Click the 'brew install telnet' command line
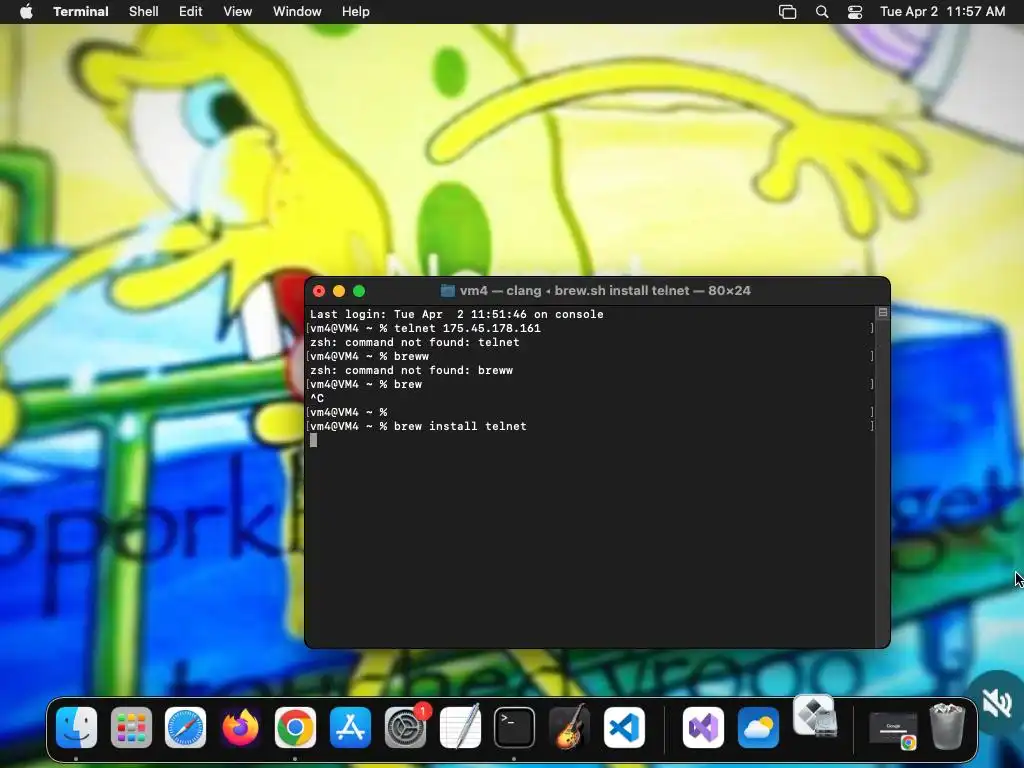1024x768 pixels. [418, 426]
